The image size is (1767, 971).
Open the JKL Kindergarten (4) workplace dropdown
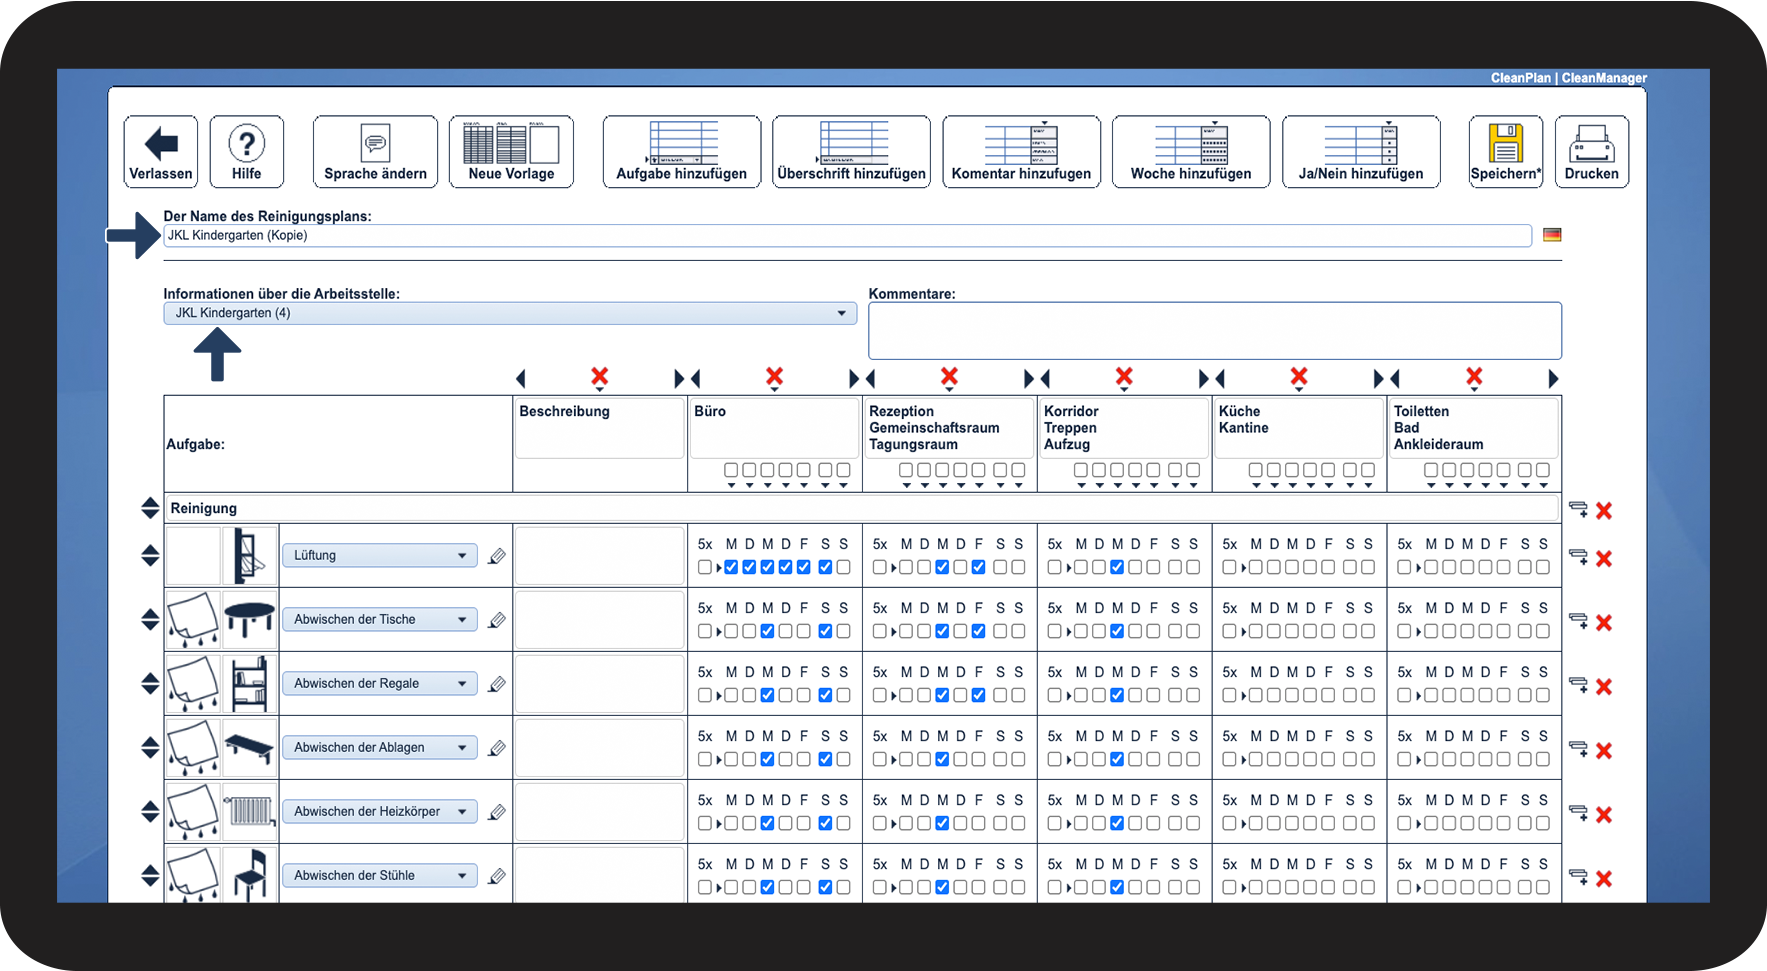[510, 313]
